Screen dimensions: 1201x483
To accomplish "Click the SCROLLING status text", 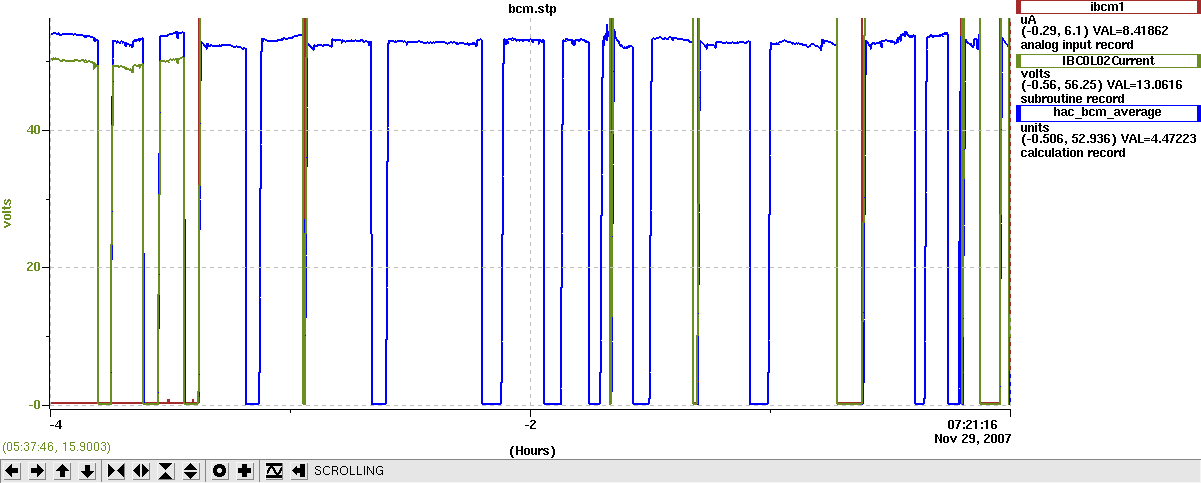I will (348, 470).
